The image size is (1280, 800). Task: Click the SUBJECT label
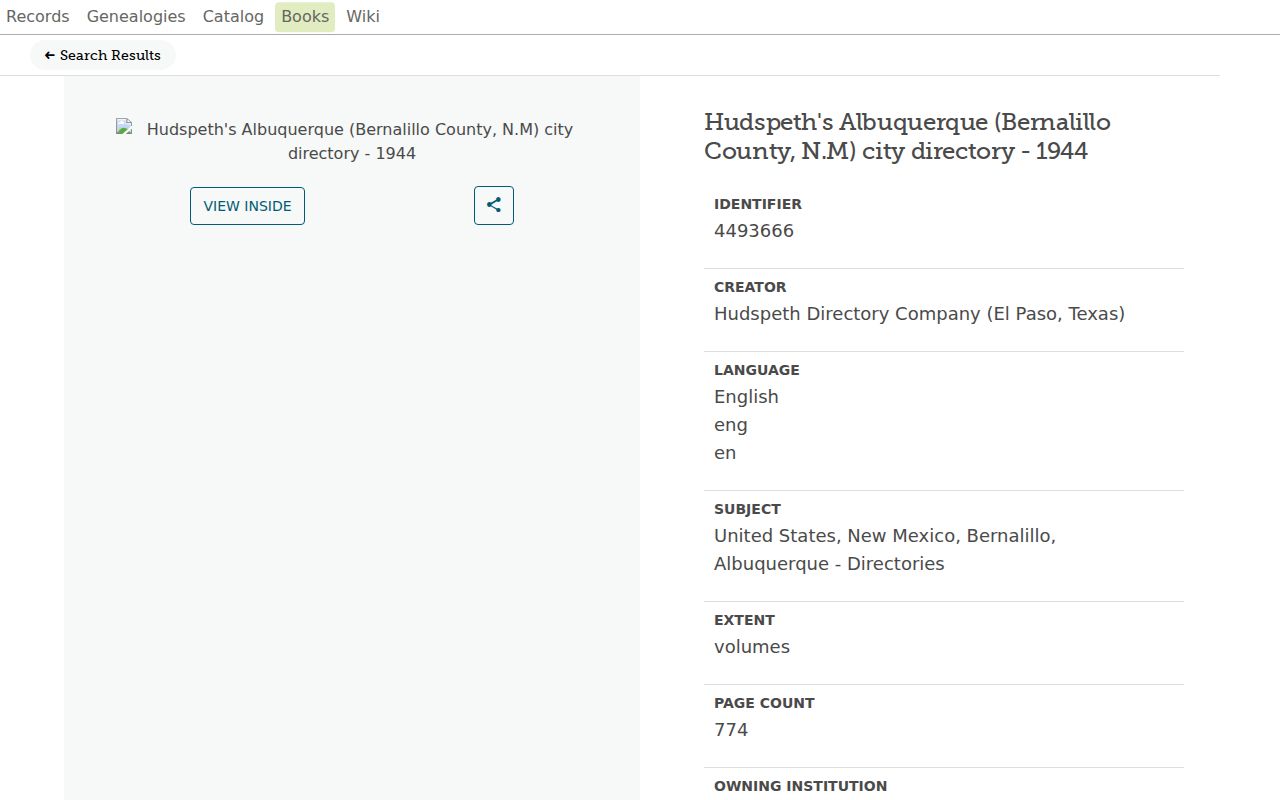coord(747,509)
